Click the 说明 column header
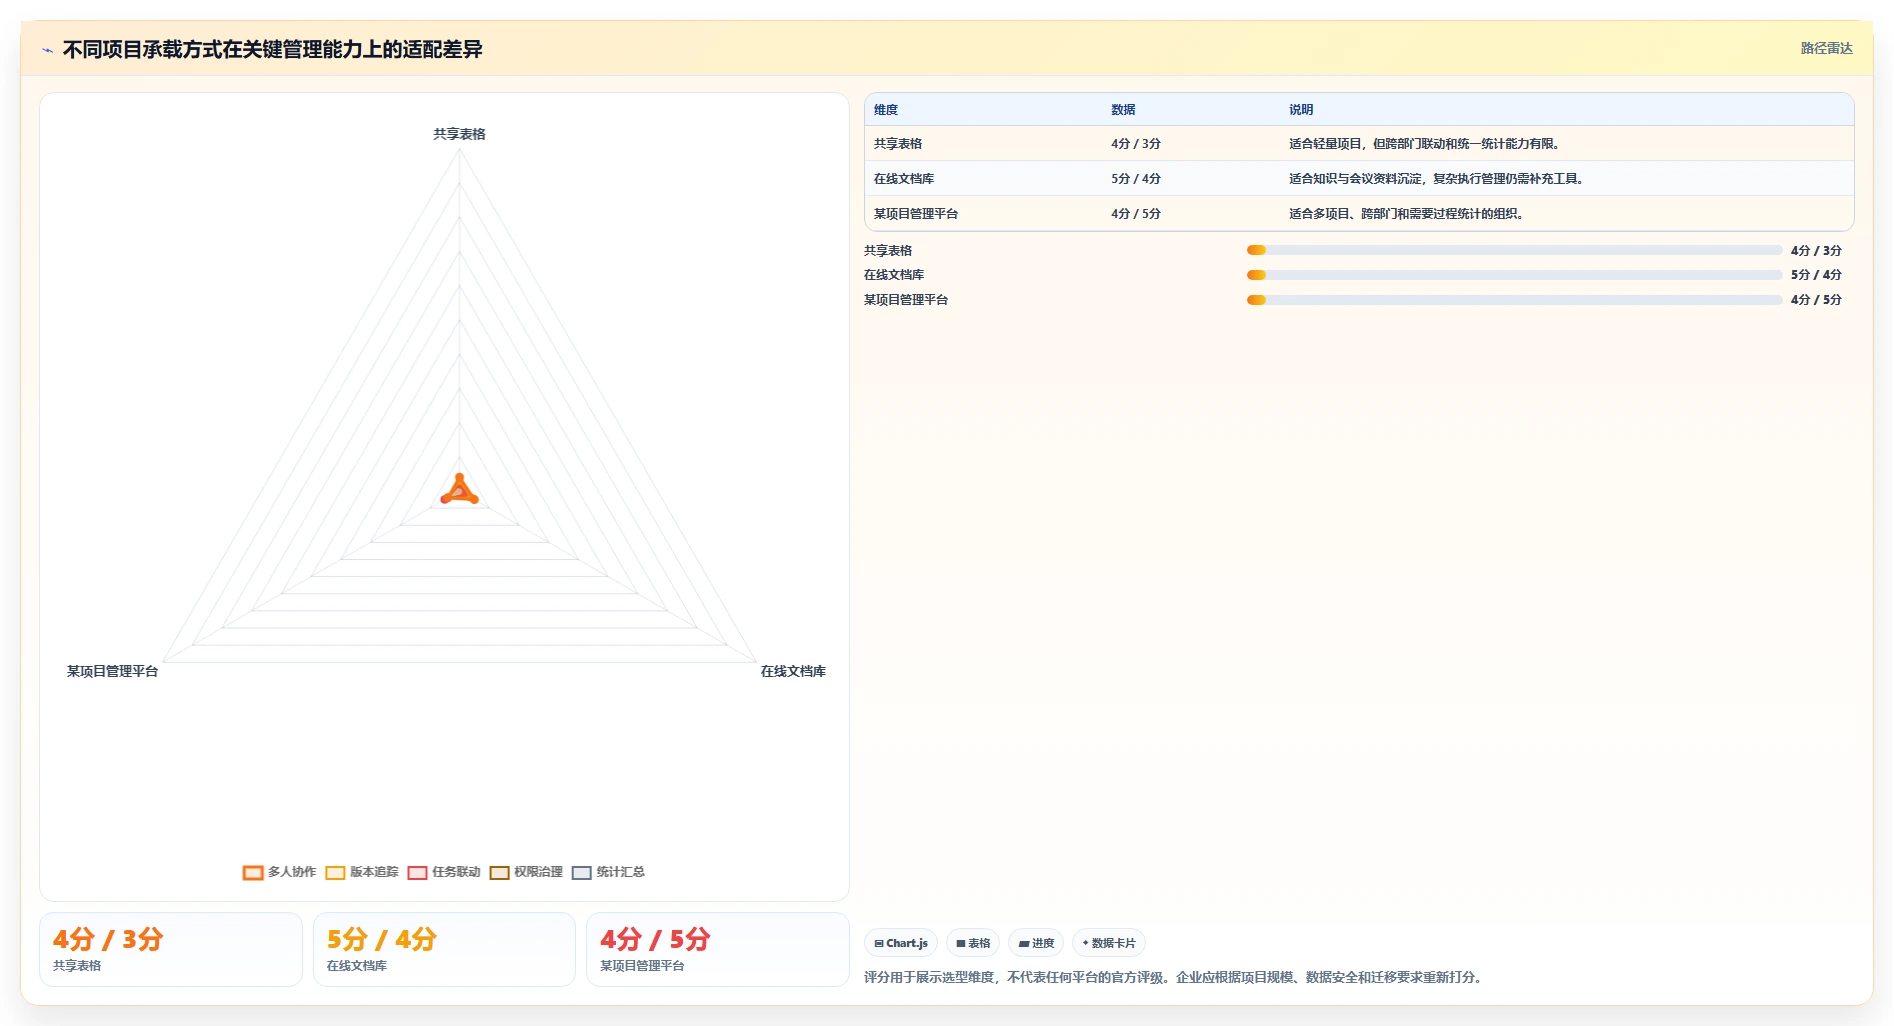Viewport: 1894px width, 1026px height. click(x=1301, y=110)
